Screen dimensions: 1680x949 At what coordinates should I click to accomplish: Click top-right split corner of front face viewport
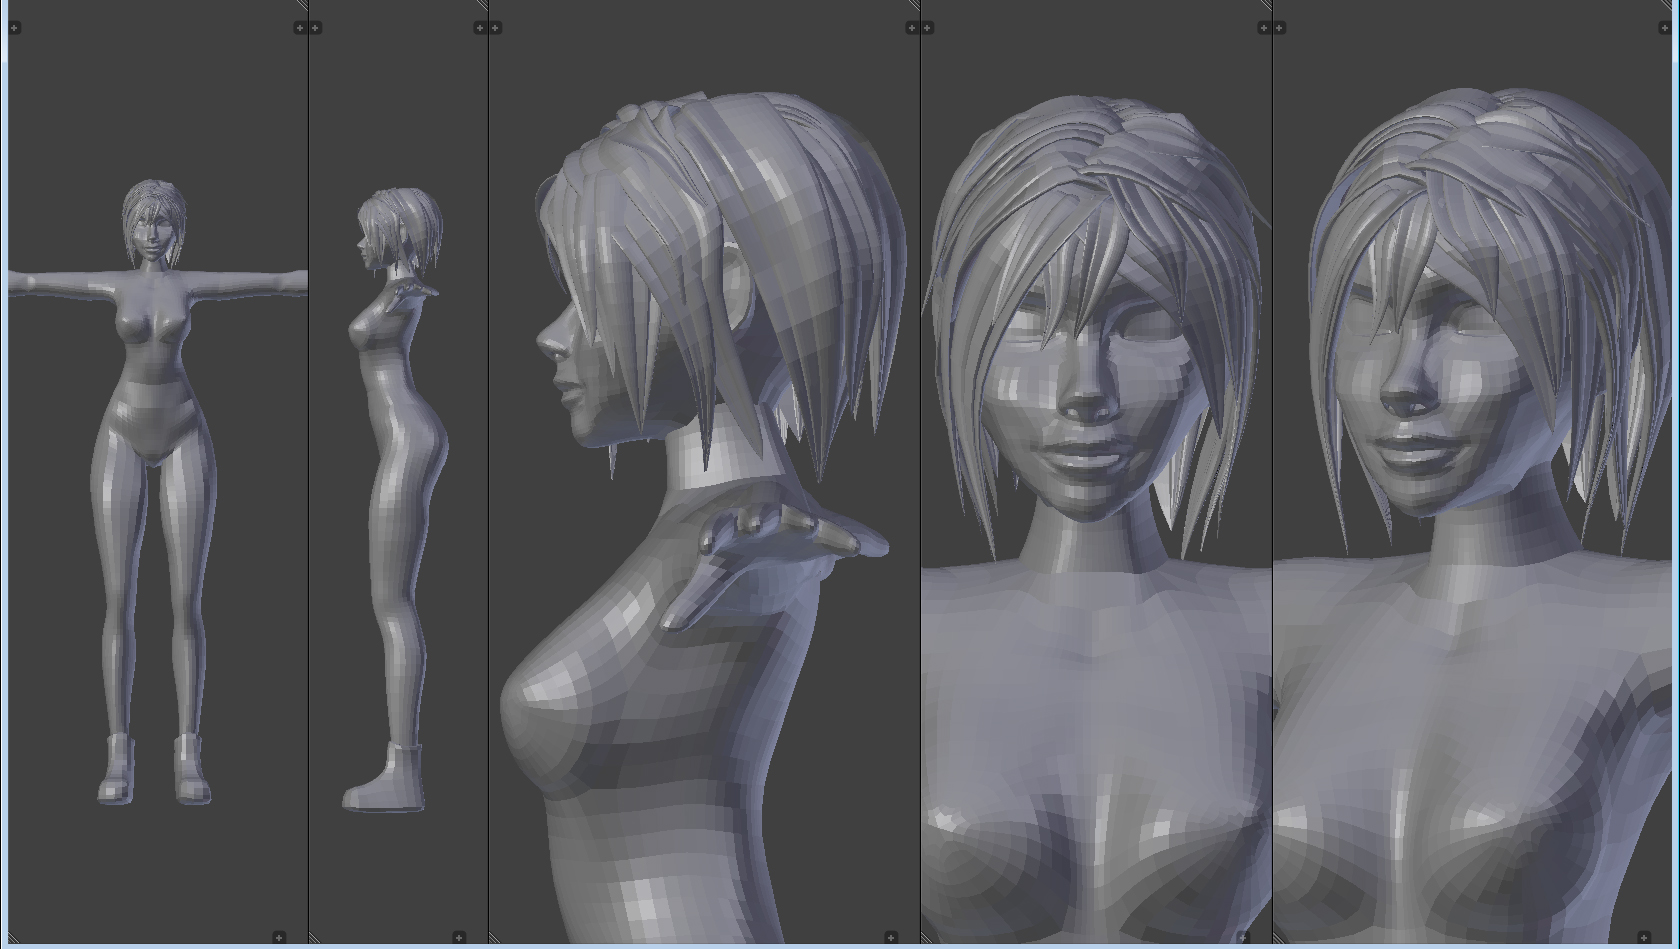pos(1266,6)
